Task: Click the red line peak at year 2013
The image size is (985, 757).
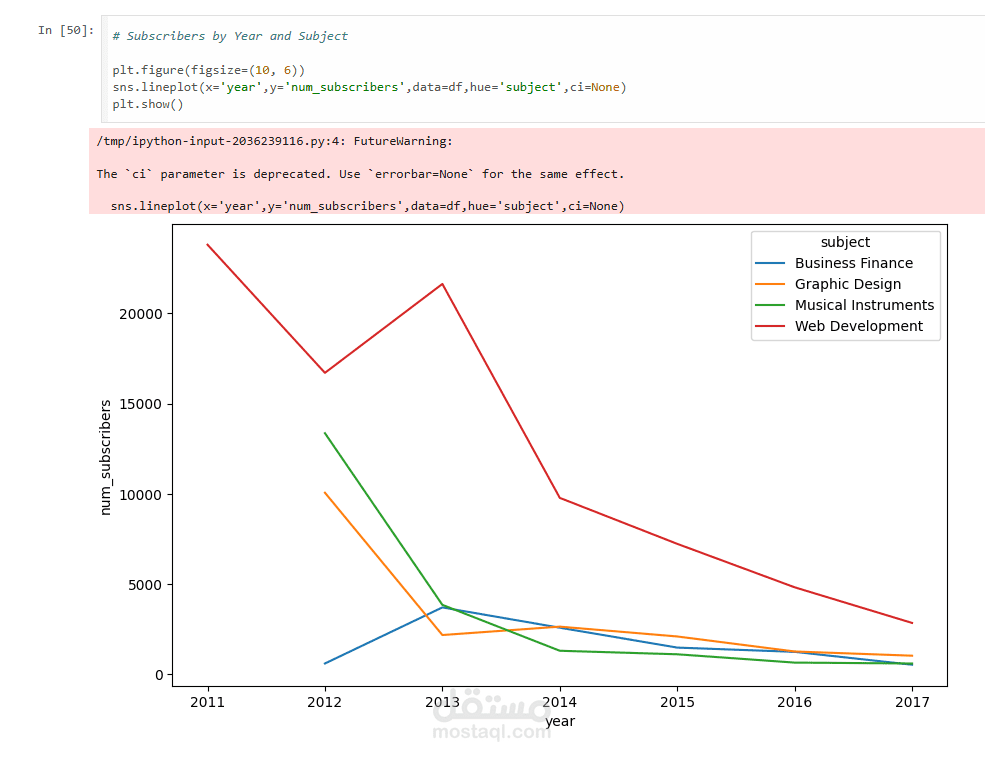Action: 442,284
